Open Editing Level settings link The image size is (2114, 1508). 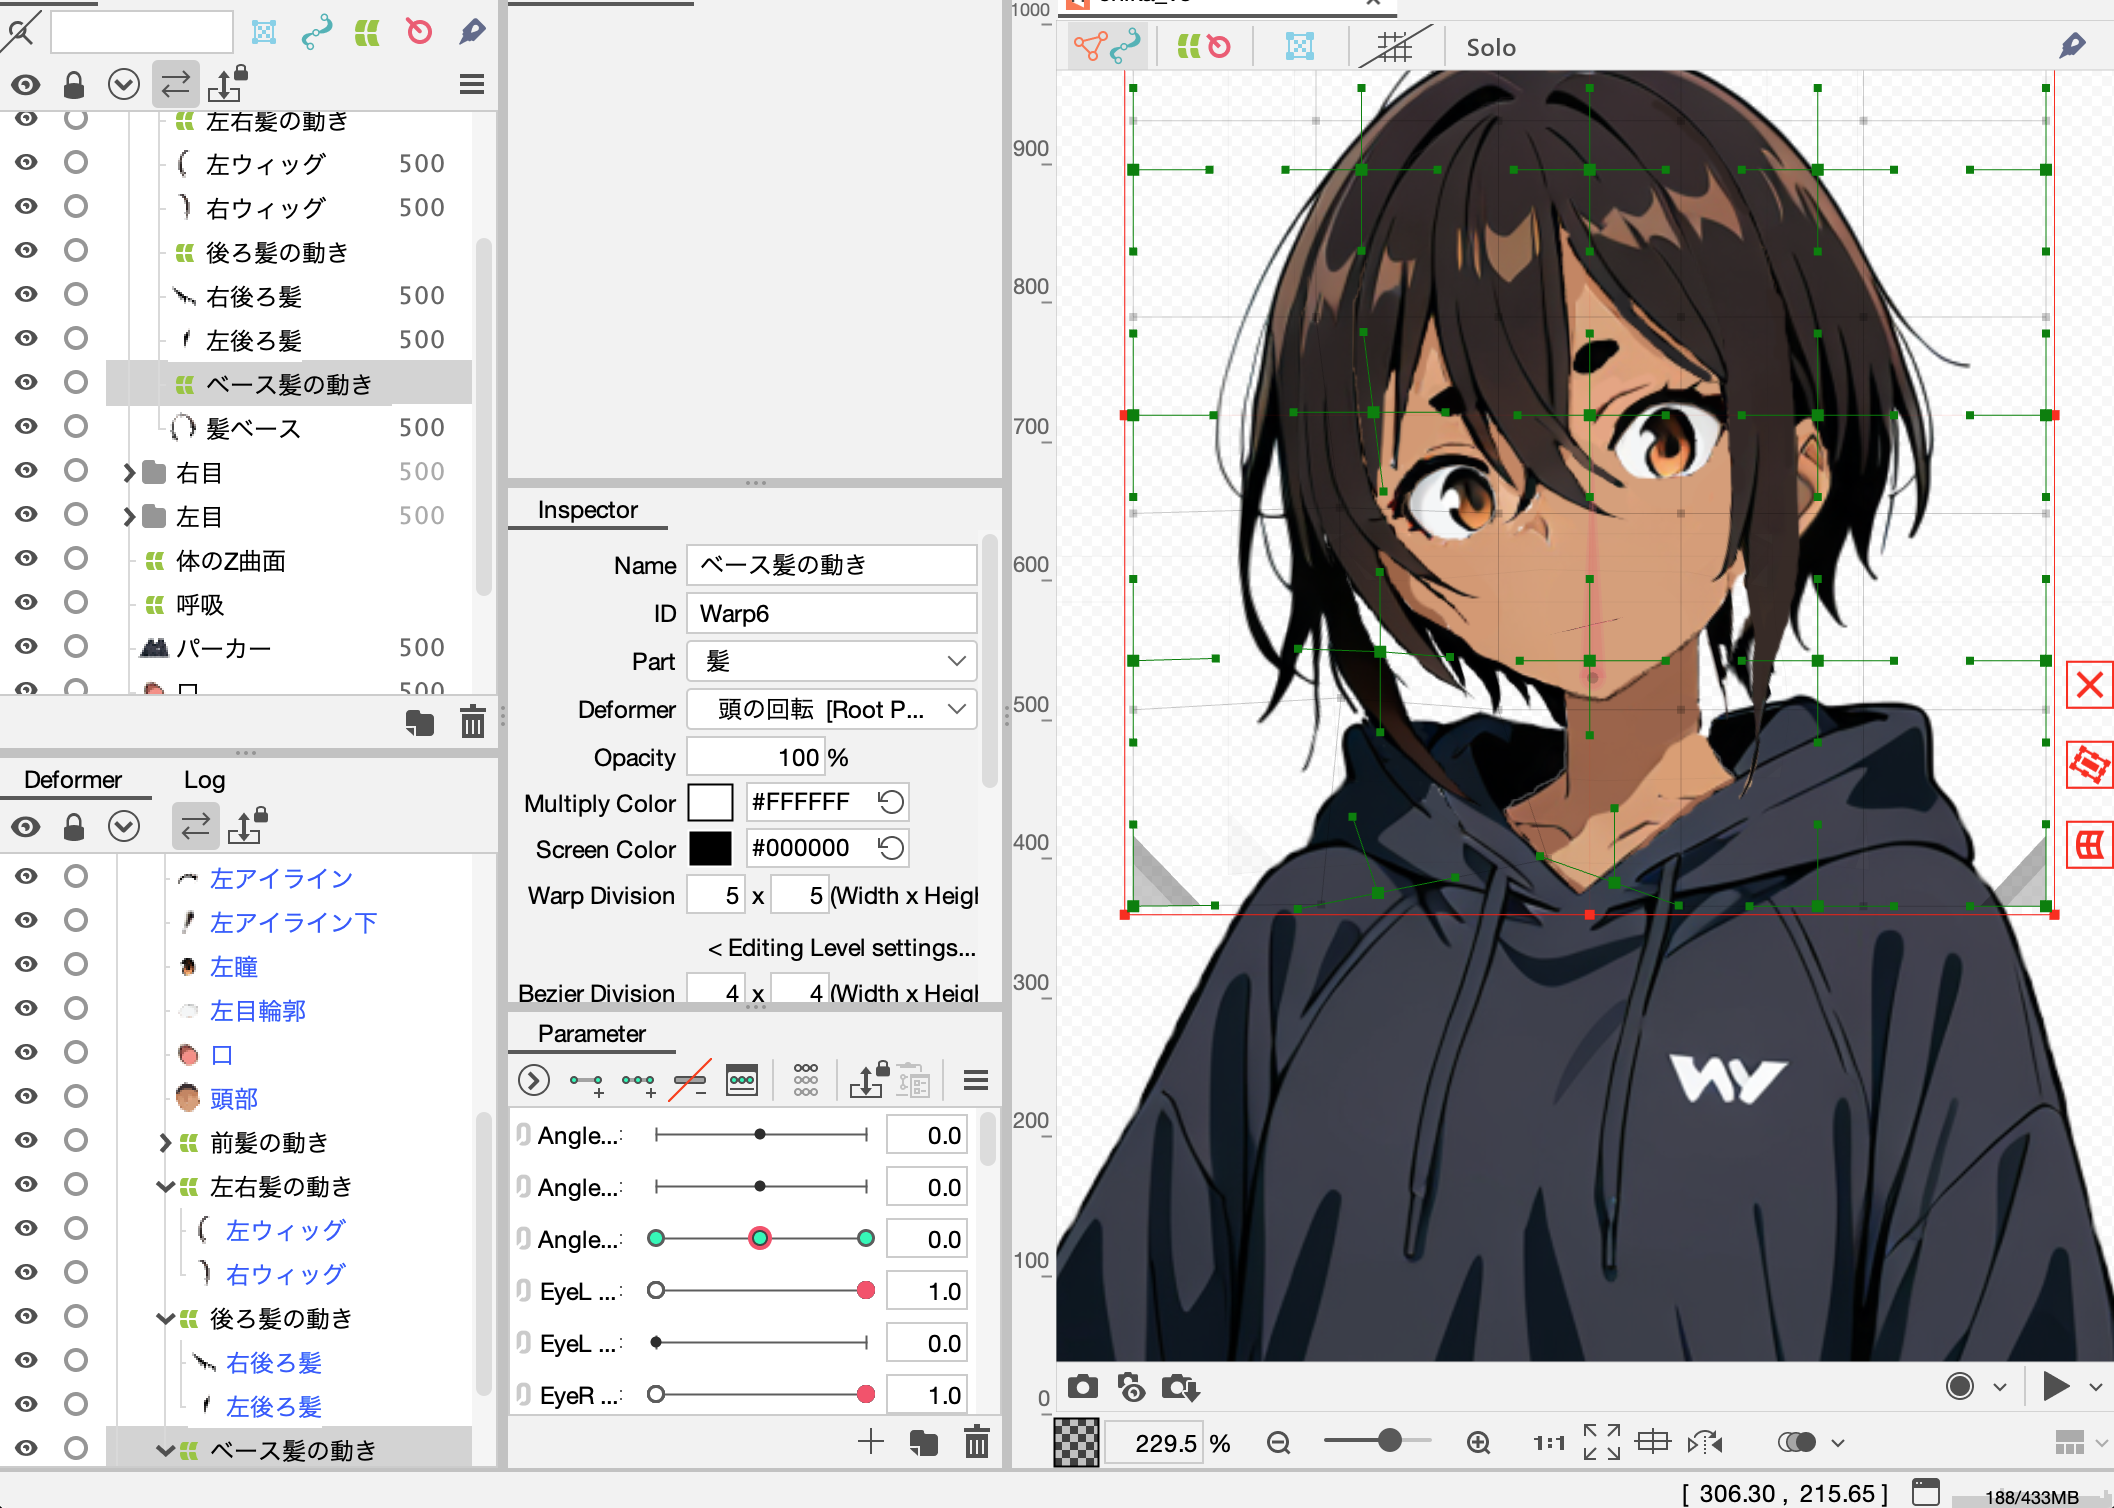(842, 947)
